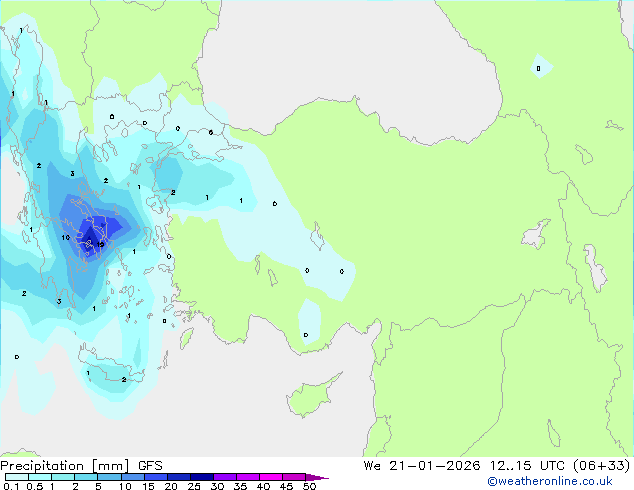The image size is (634, 490).
Task: Click the legend label '0.1'
Action: 11,486
